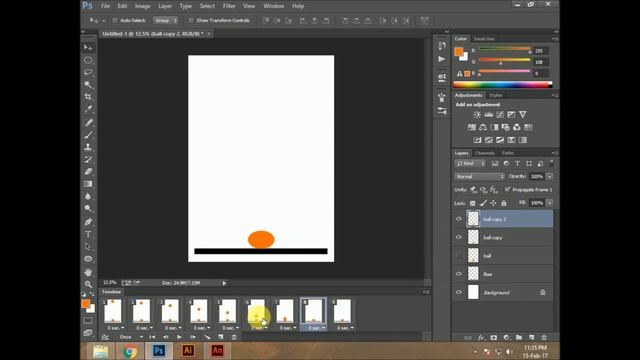Open Chrome from the taskbar
The height and width of the screenshot is (360, 640).
coord(129,351)
